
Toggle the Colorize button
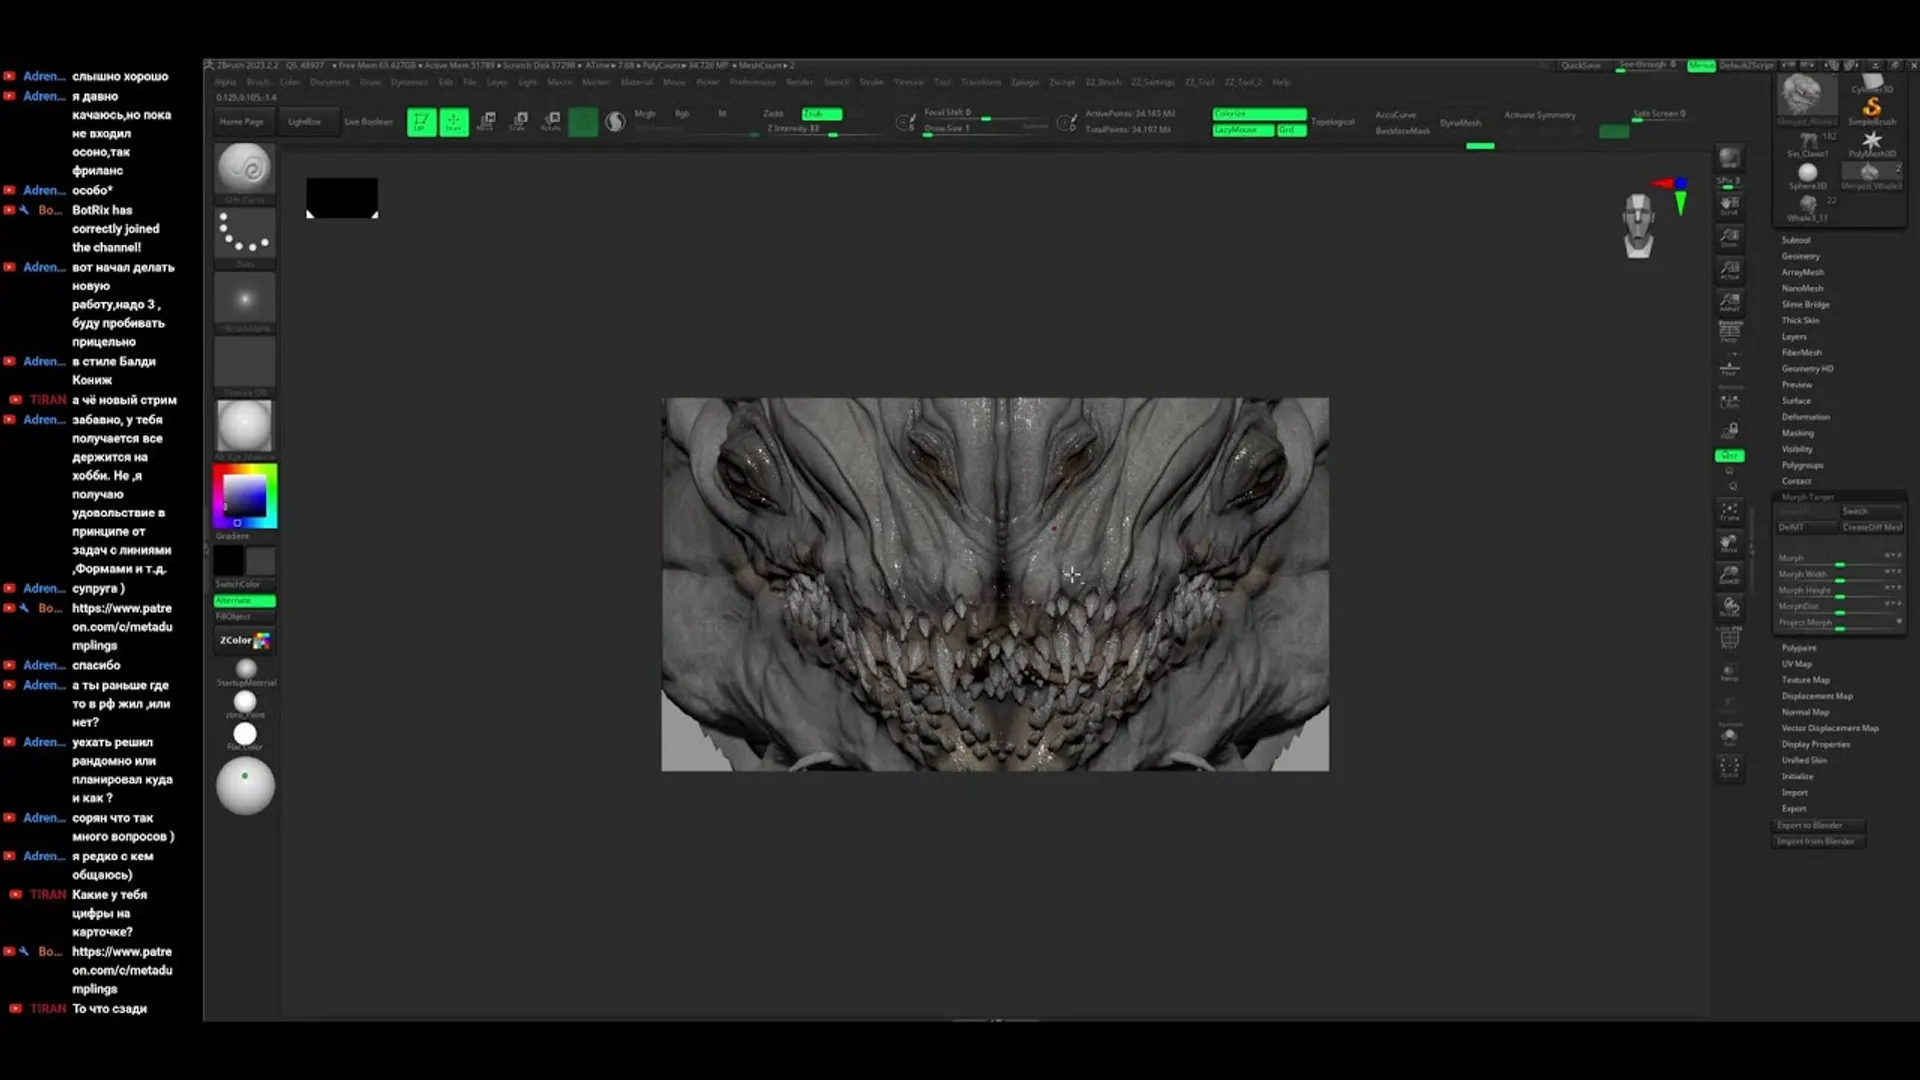point(1259,114)
